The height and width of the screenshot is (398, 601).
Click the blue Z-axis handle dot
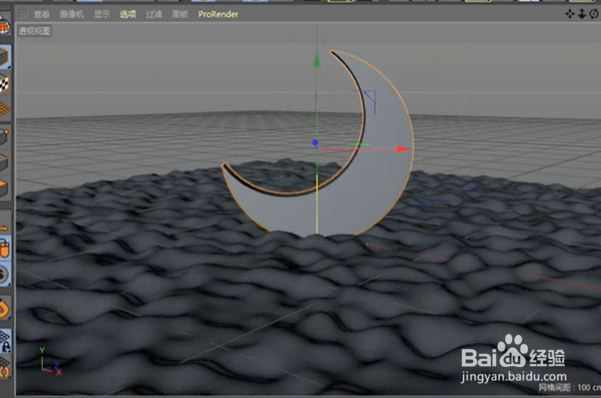pyautogui.click(x=315, y=143)
